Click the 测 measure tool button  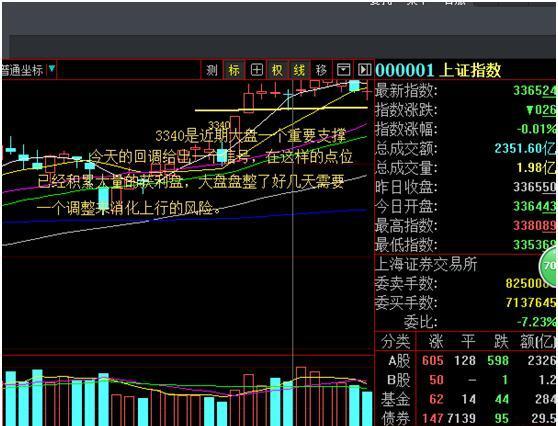click(212, 70)
